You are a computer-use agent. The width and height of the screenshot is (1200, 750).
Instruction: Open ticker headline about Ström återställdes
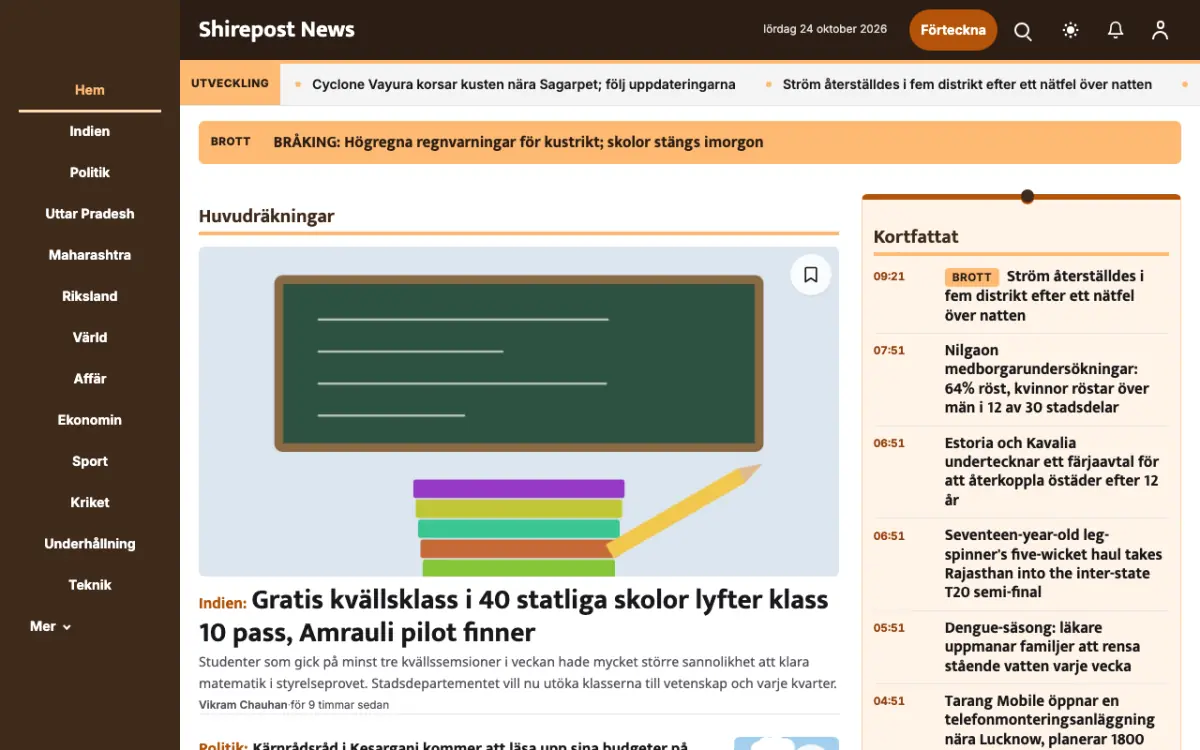click(x=967, y=84)
